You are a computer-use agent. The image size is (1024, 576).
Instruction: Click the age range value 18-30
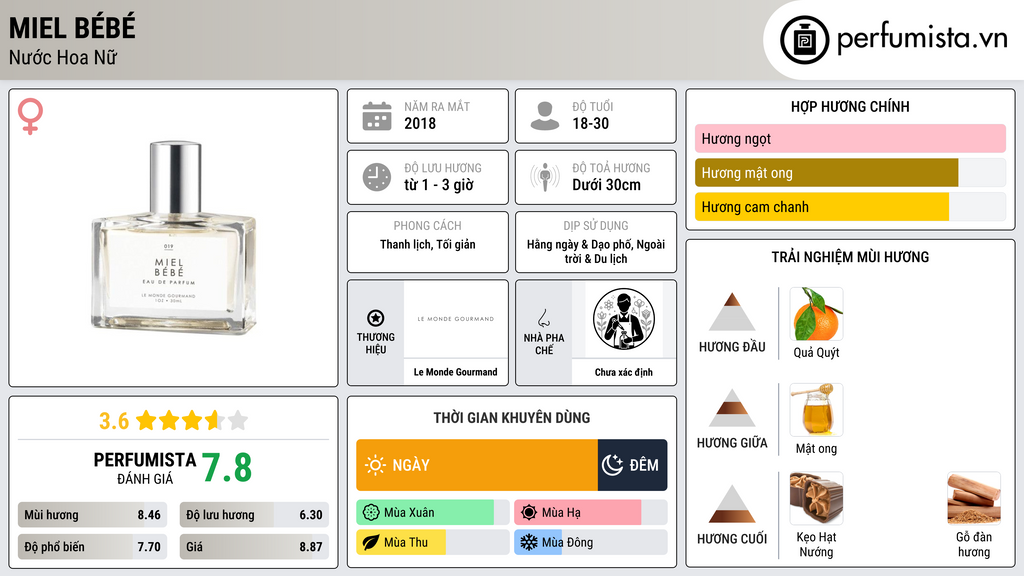pos(590,123)
